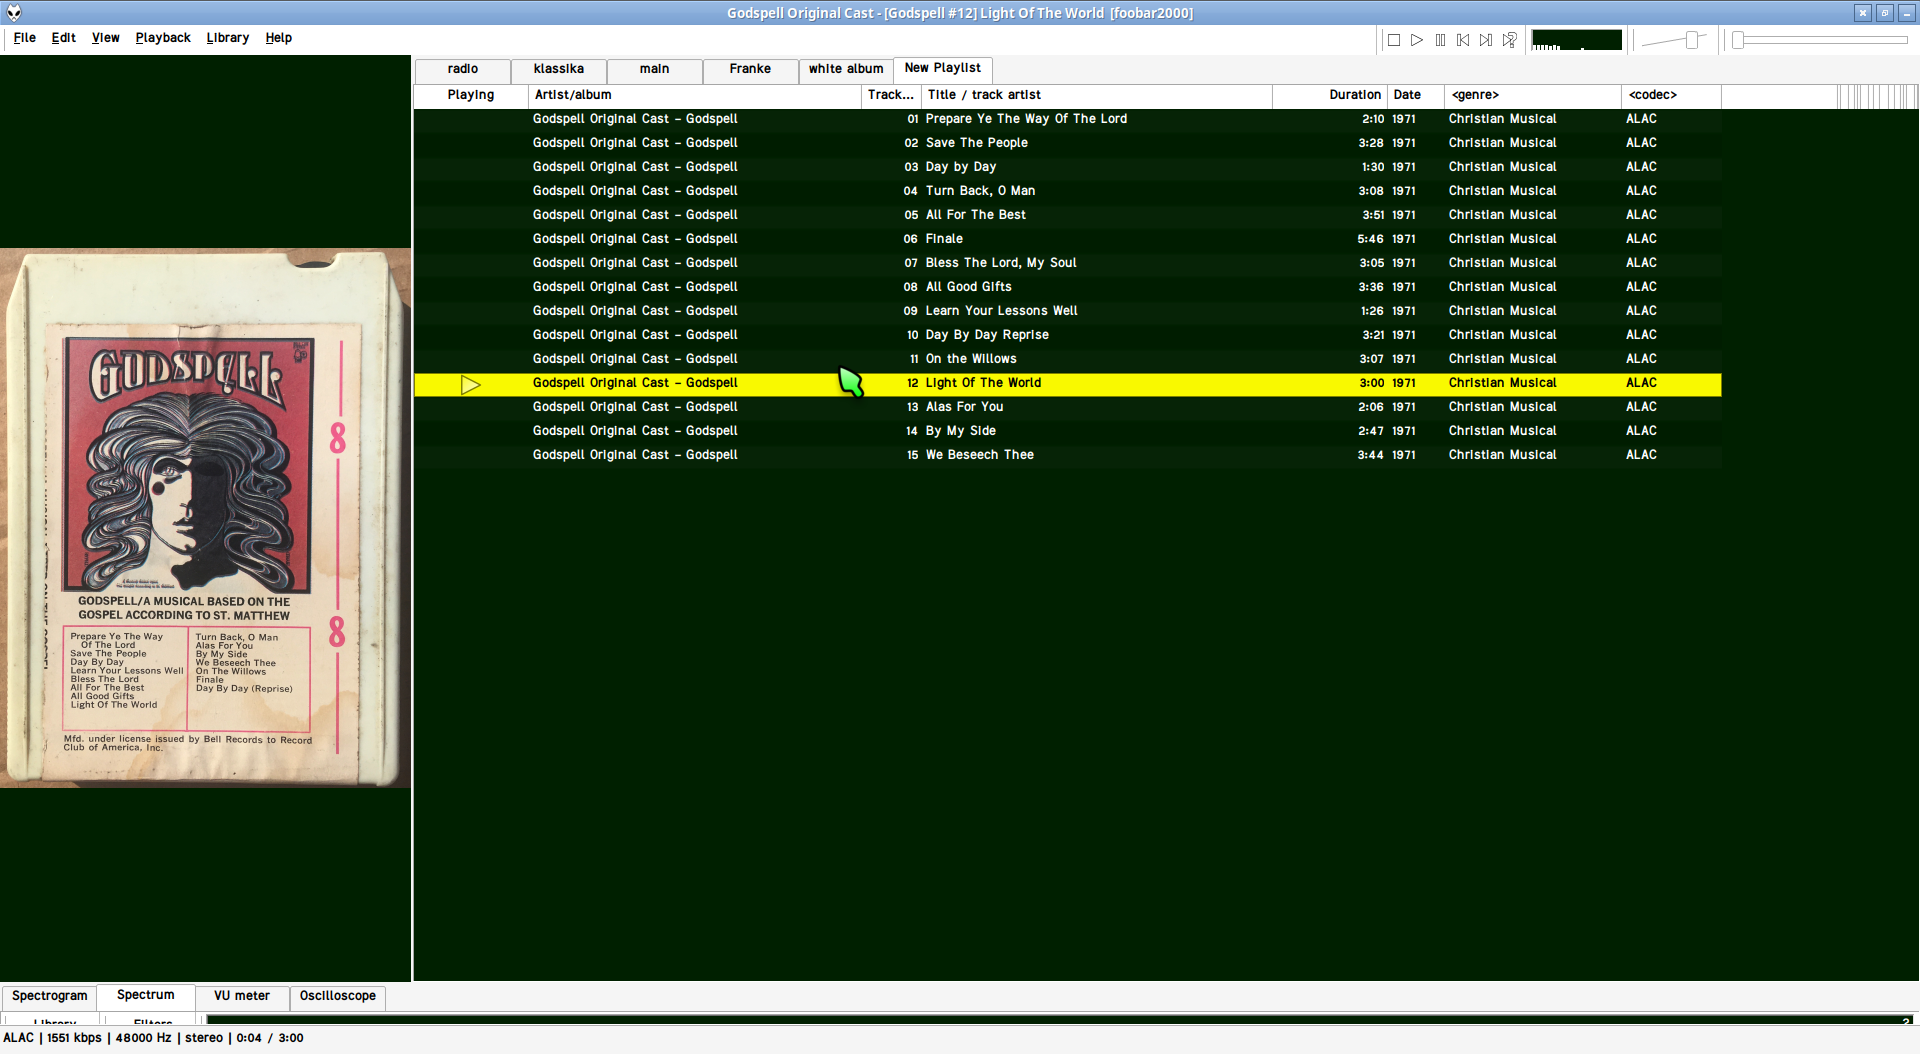Select the Spectrum visualization tab
This screenshot has height=1054, width=1920.
point(146,996)
